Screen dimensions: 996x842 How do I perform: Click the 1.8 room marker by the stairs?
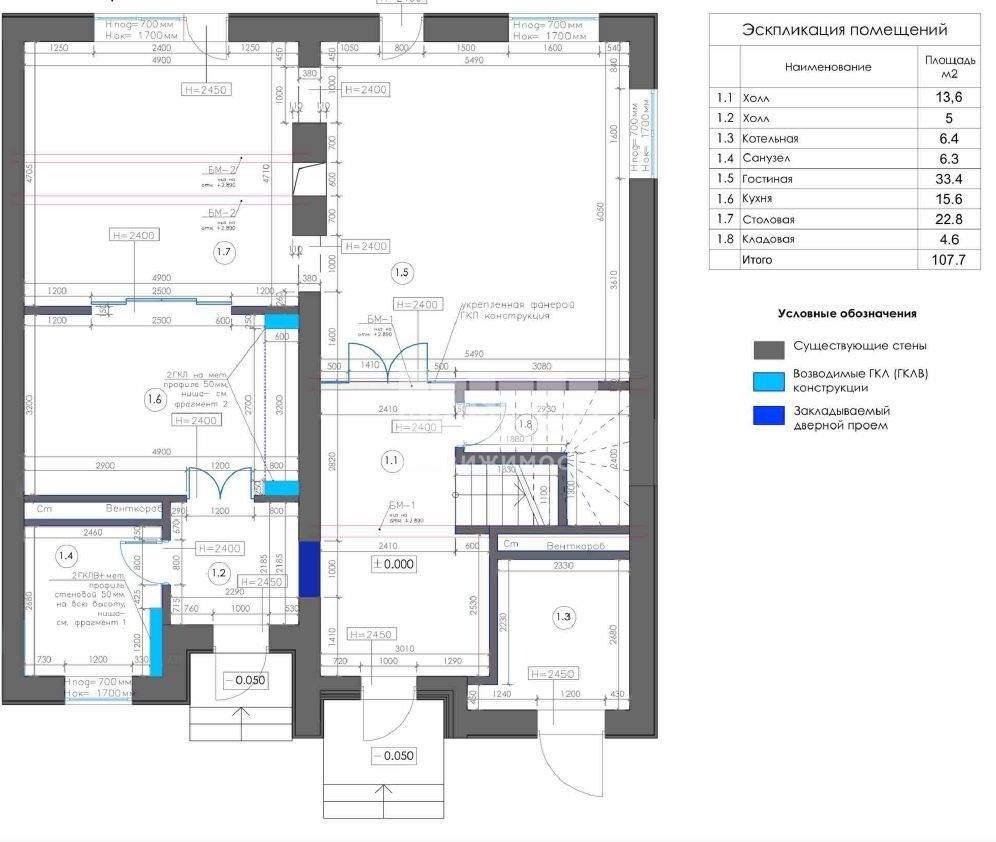[x=526, y=425]
